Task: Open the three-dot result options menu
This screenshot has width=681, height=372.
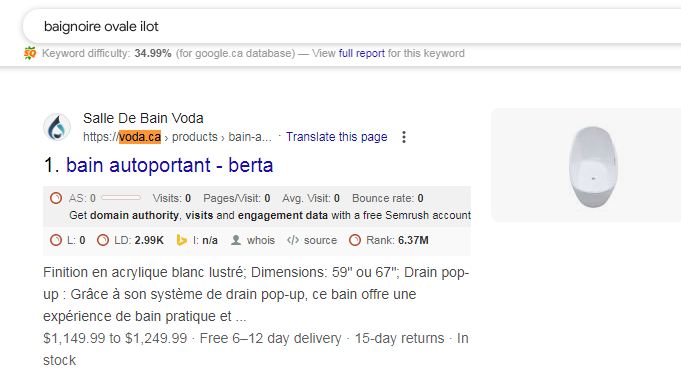Action: [404, 137]
